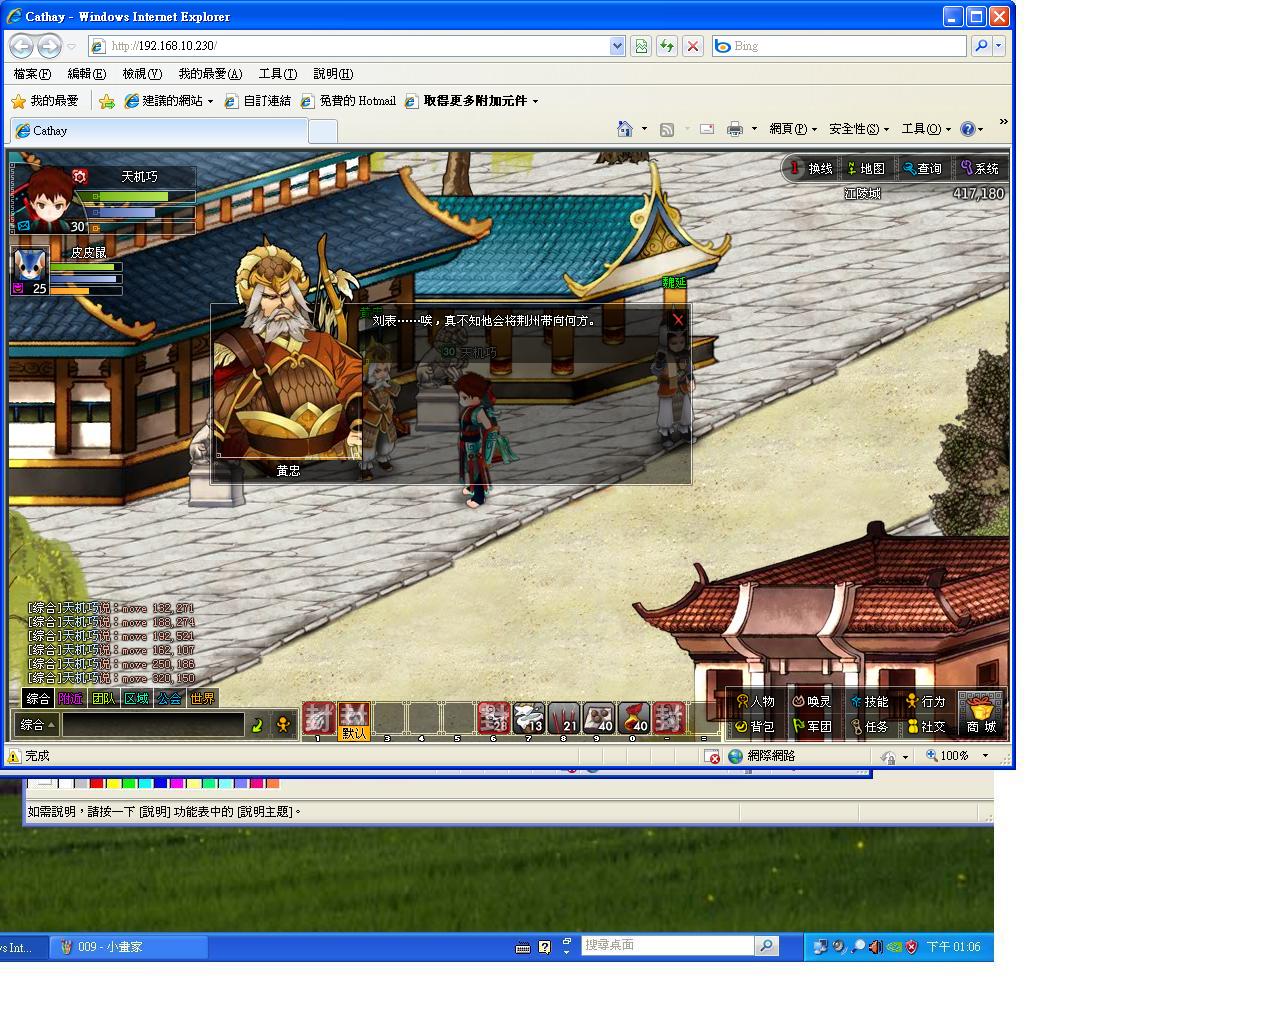This screenshot has width=1280, height=1024.
Task: Click the chat message input field
Action: pyautogui.click(x=153, y=725)
